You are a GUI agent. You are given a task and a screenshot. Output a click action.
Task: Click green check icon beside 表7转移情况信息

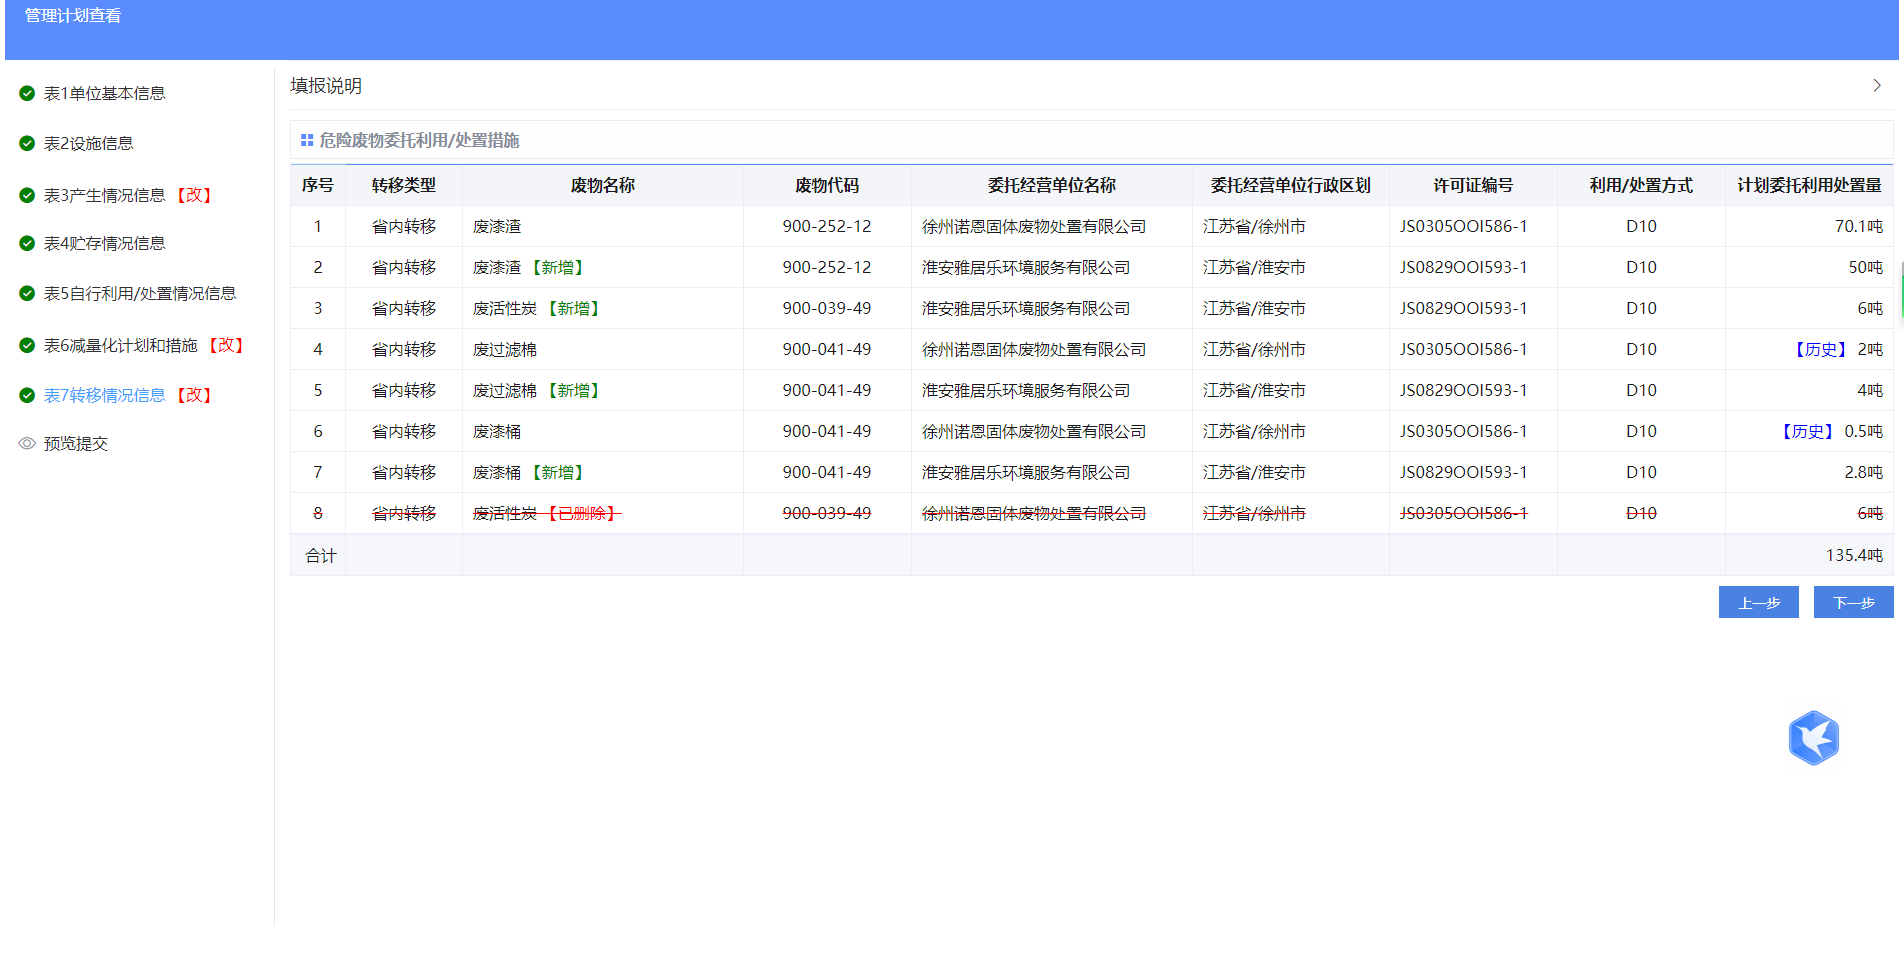click(27, 395)
